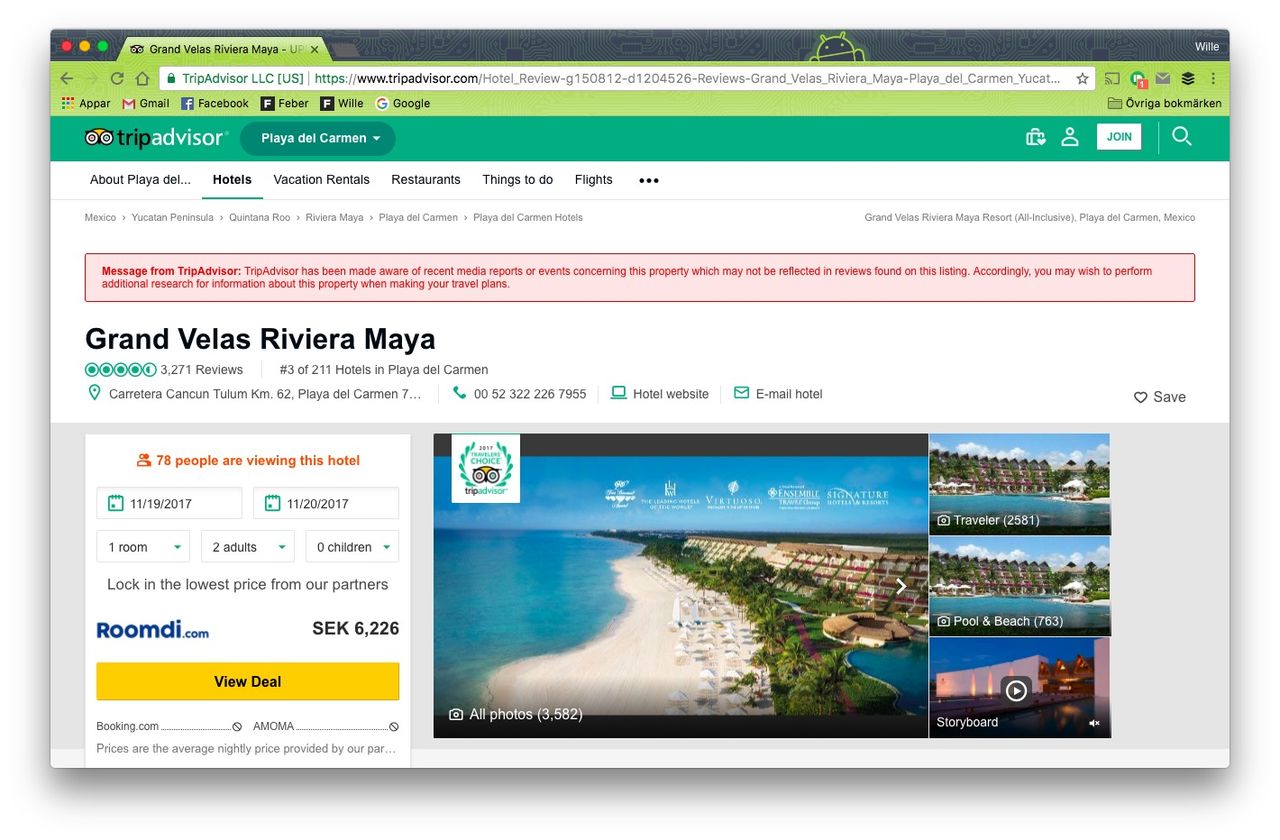Go to the Restaurants tab
Screen dimensions: 1280x840
426,180
